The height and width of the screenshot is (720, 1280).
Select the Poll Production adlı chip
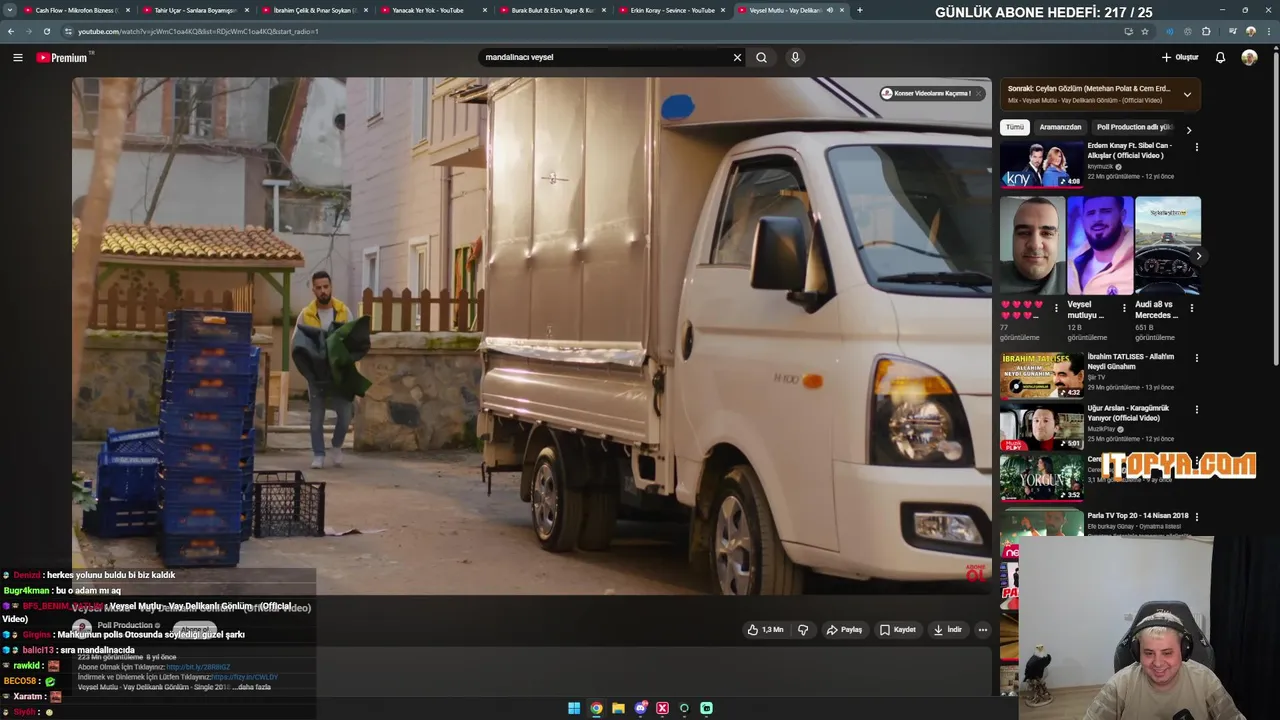(1134, 127)
